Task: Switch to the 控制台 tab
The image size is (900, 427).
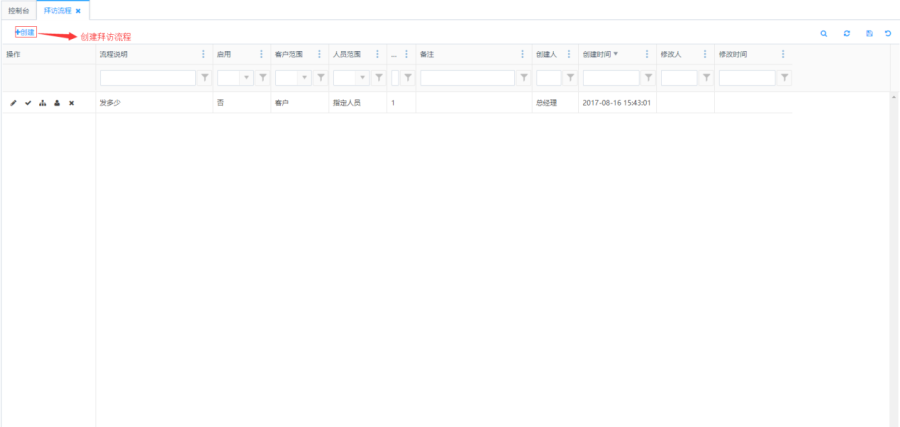Action: click(x=18, y=10)
